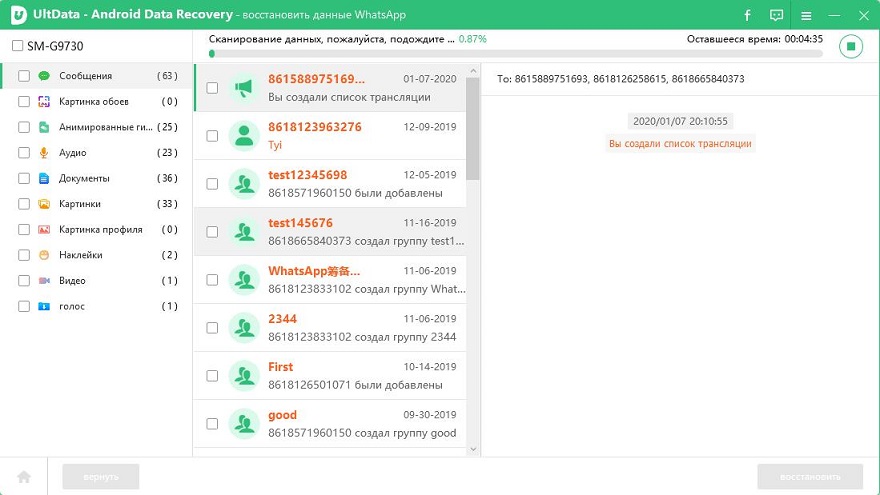Open chat 8618123963276
The image size is (880, 495).
pos(330,136)
